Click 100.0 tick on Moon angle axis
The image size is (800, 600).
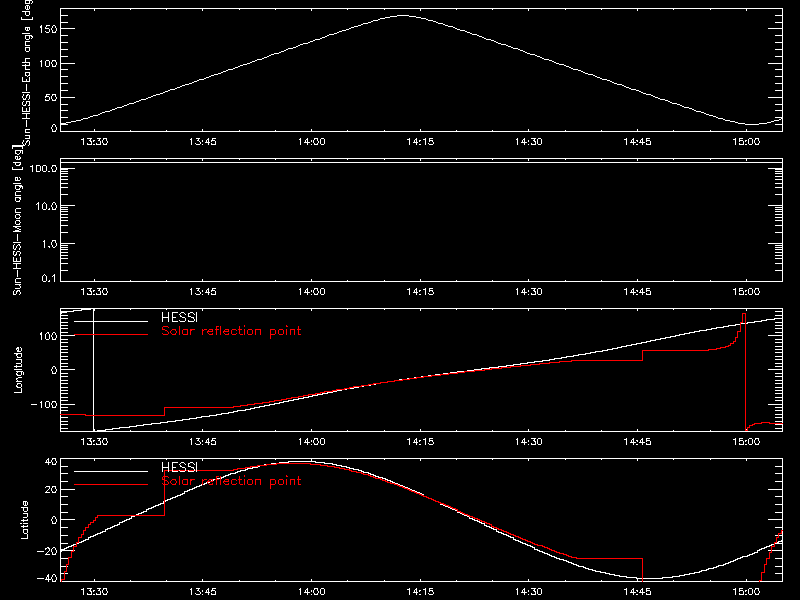[x=43, y=169]
